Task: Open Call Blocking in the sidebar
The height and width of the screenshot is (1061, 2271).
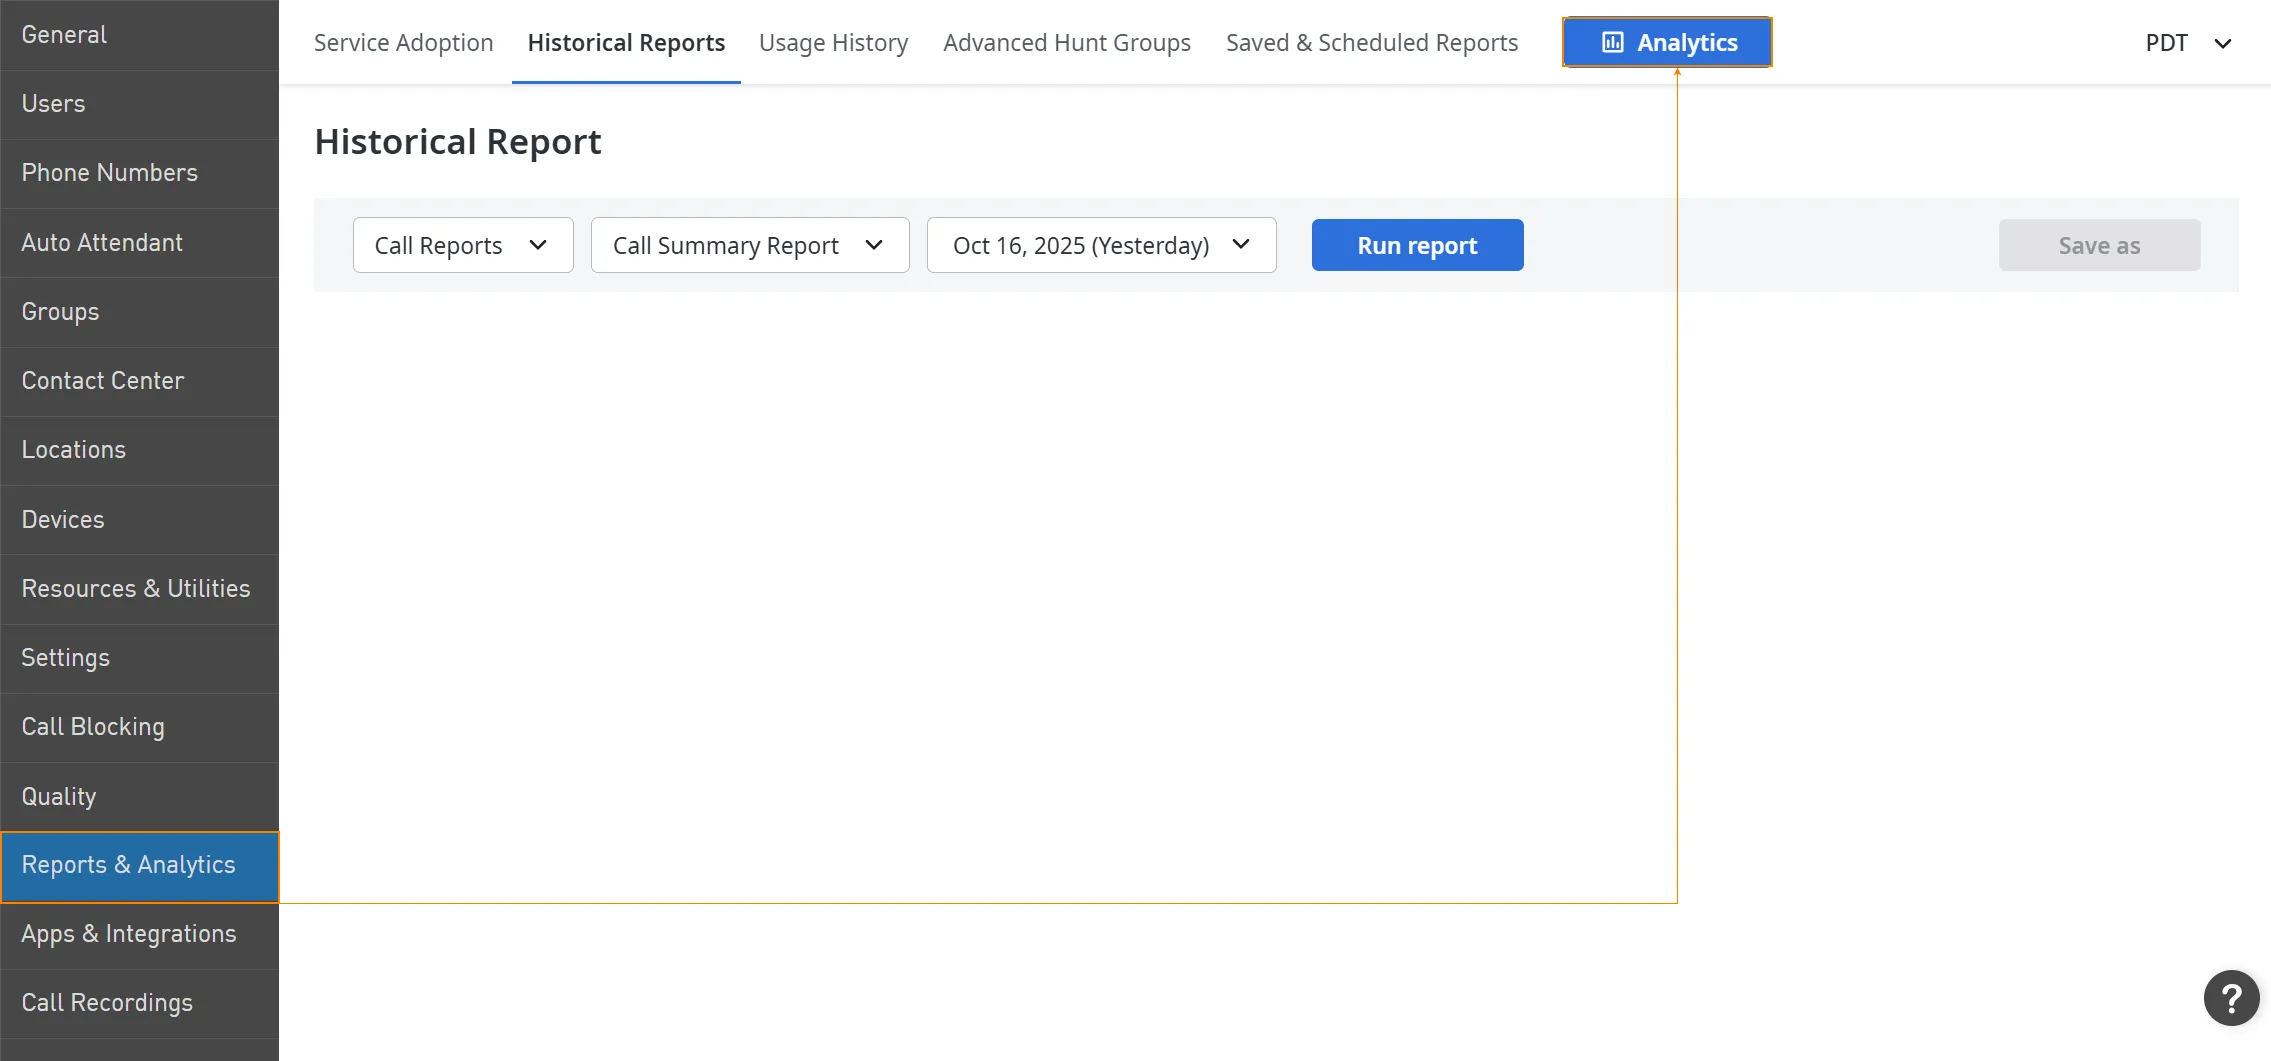Action: coord(139,727)
